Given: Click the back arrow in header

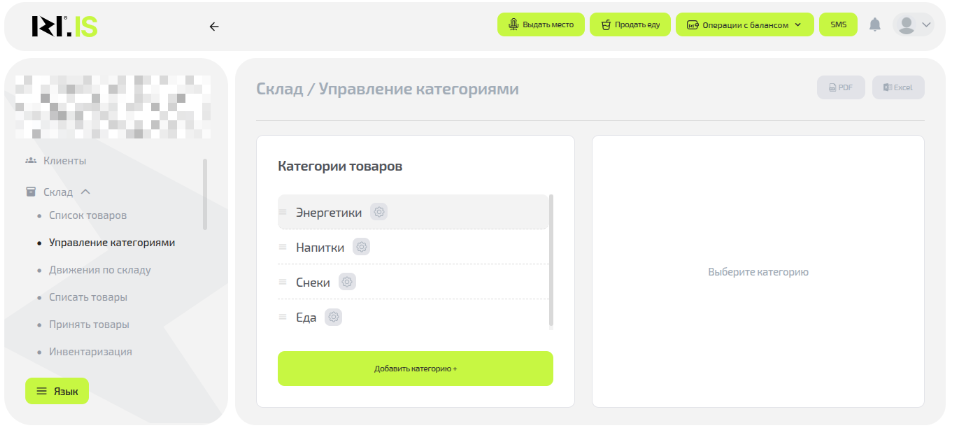Looking at the screenshot, I should pyautogui.click(x=213, y=26).
